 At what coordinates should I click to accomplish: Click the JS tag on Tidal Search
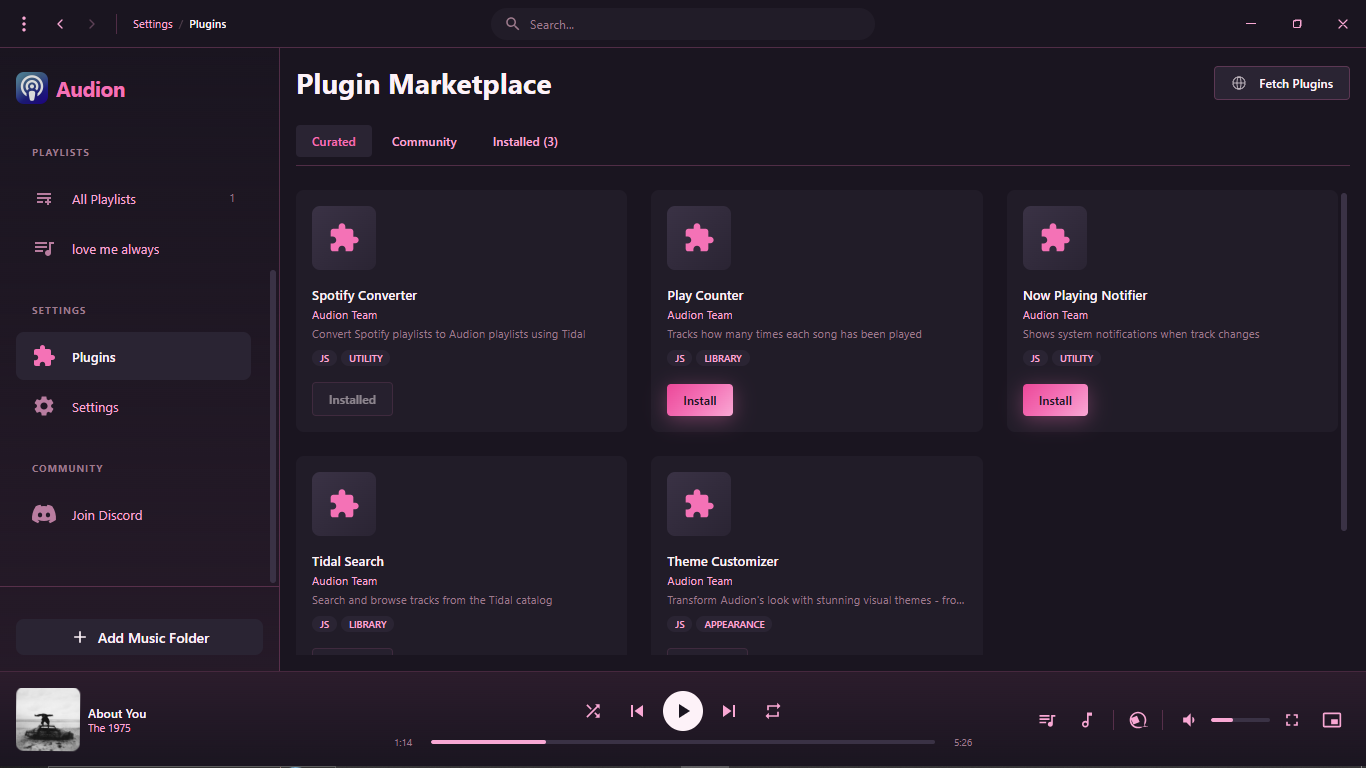click(324, 624)
